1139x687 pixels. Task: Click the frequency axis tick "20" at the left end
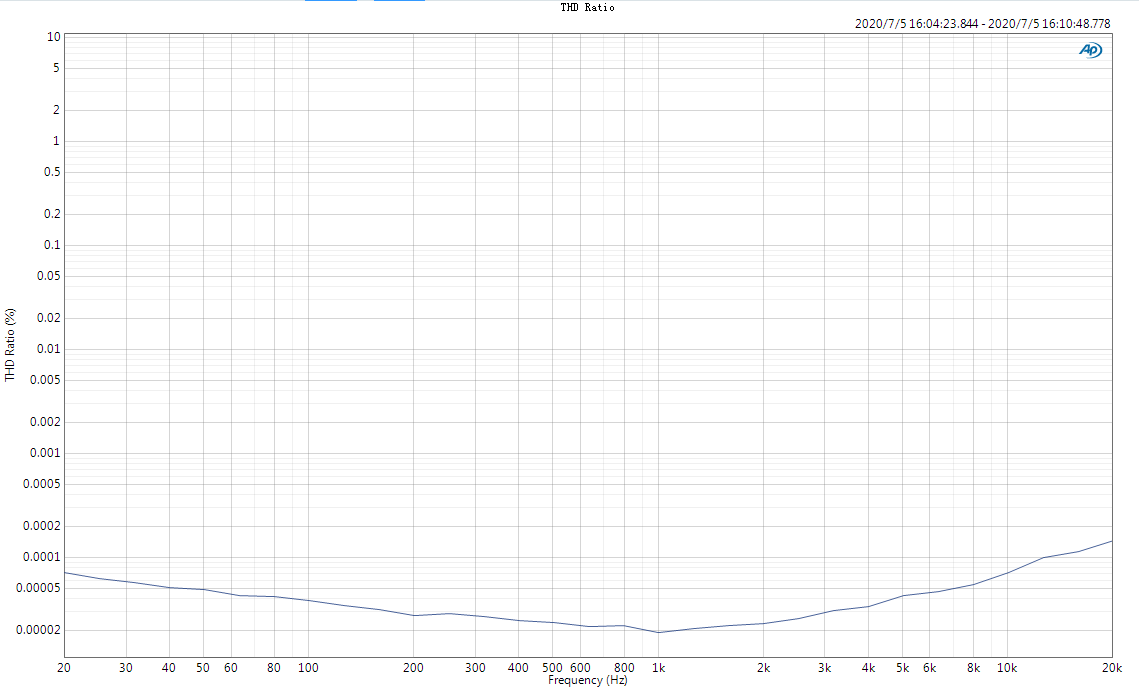point(64,667)
